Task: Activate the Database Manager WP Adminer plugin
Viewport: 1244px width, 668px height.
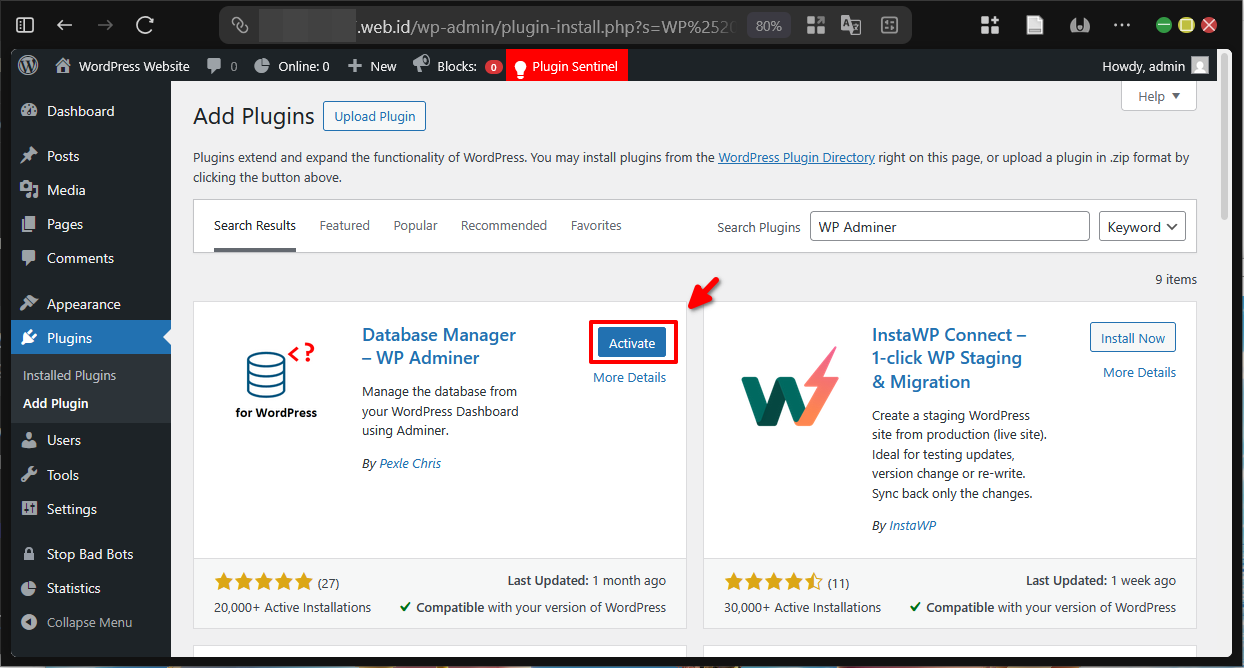Action: (632, 341)
